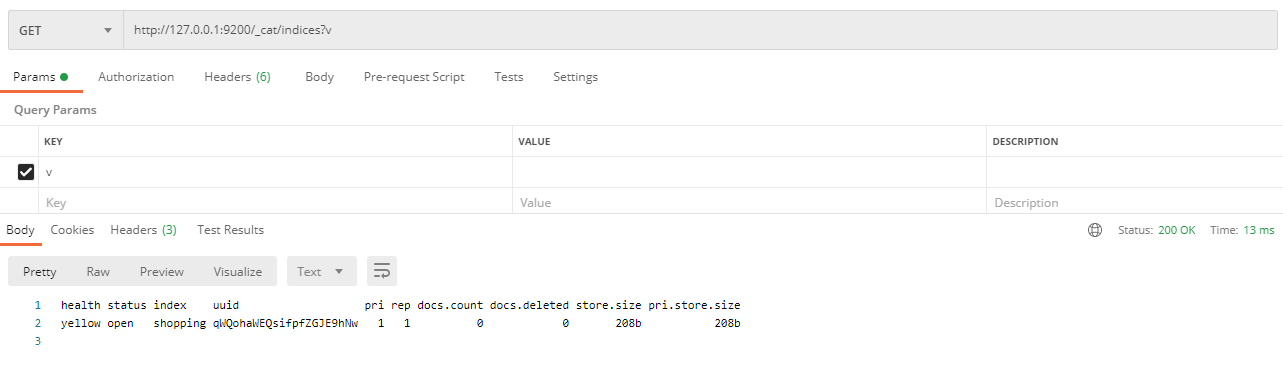Click the 'shopping' index name in response
Image resolution: width=1283 pixels, height=379 pixels.
click(180, 323)
